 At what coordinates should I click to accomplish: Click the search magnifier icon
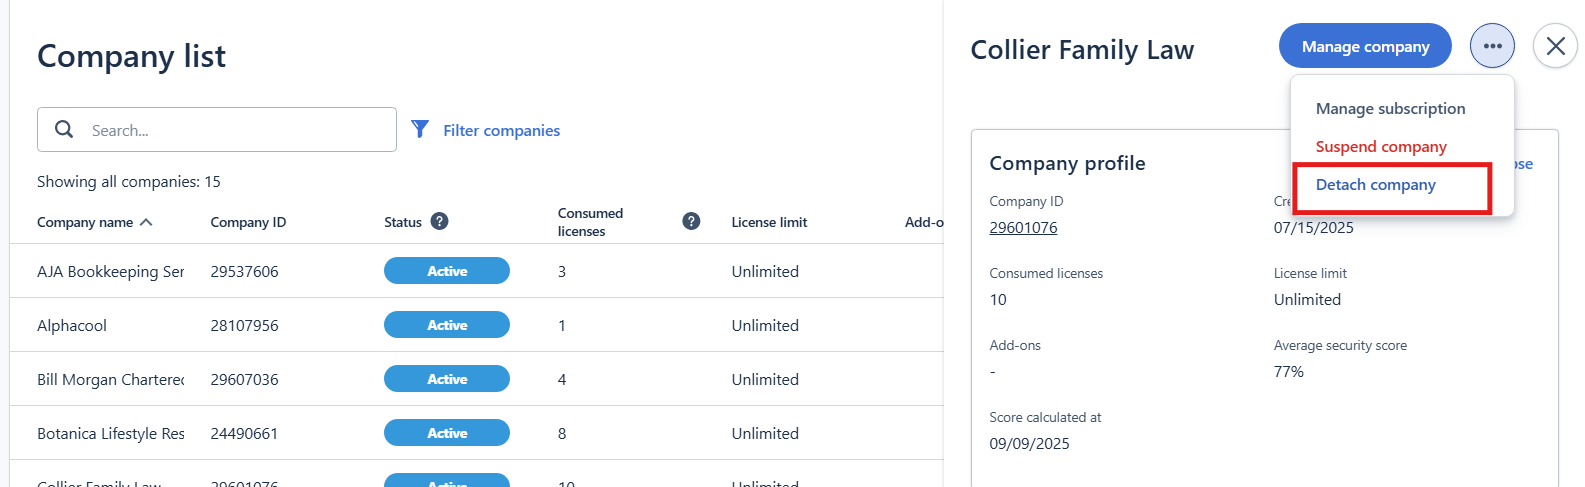tap(64, 130)
